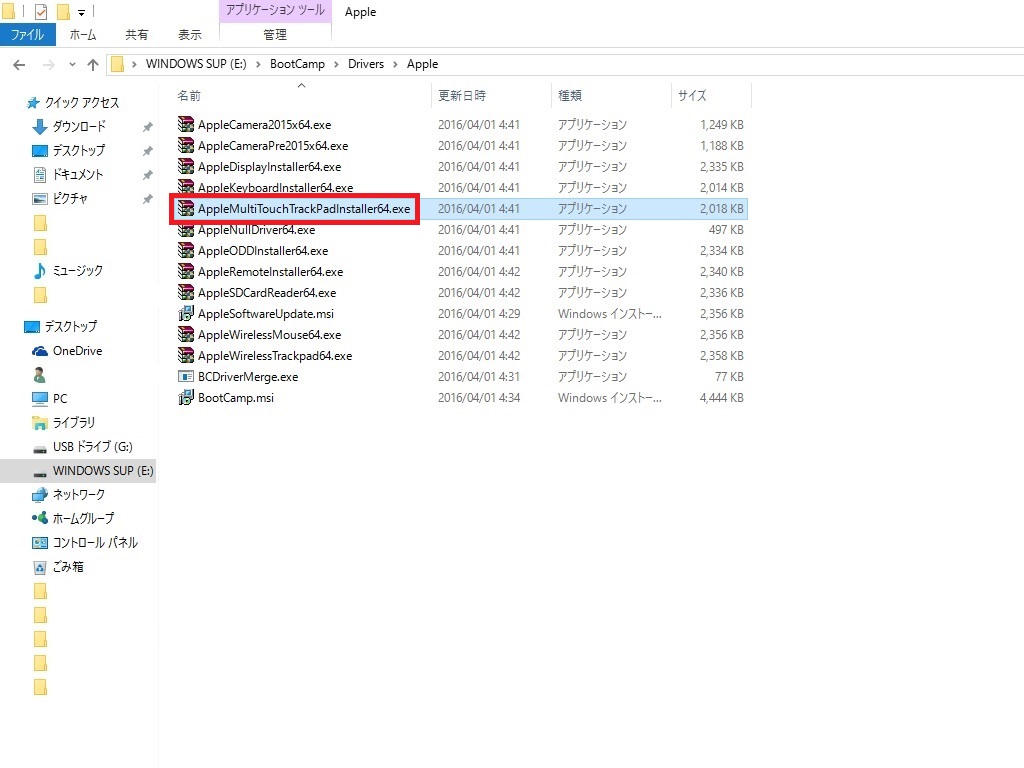Screen dimensions: 1024x768
Task: Switch to the 表示 ribbon tab
Action: (189, 35)
